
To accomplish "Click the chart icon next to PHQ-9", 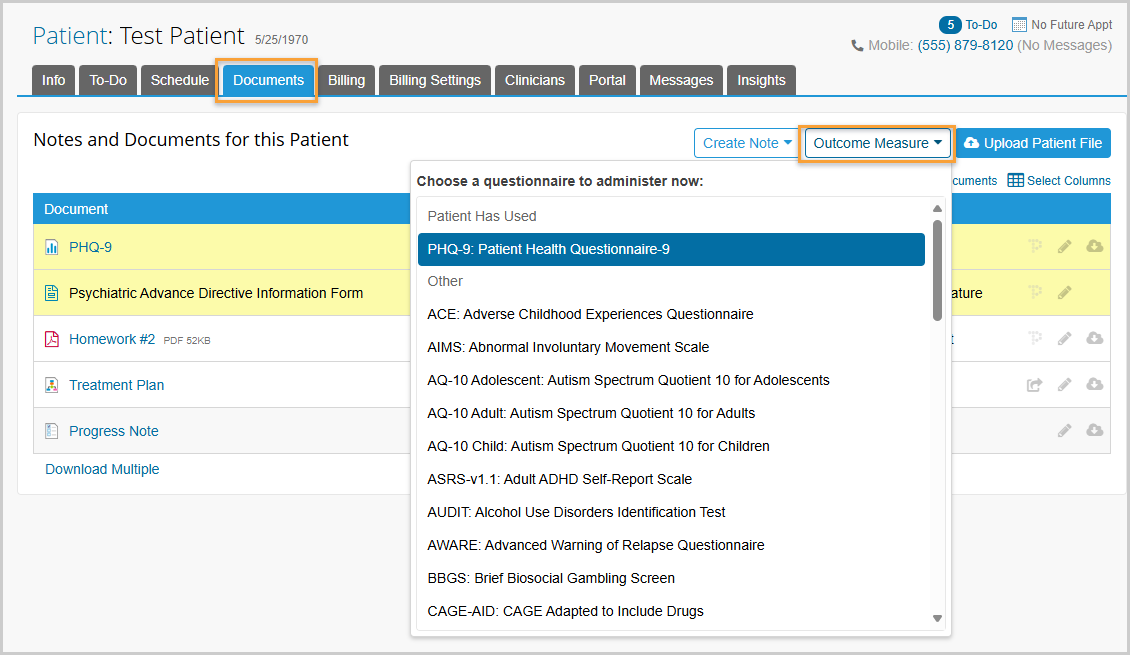I will tap(52, 247).
